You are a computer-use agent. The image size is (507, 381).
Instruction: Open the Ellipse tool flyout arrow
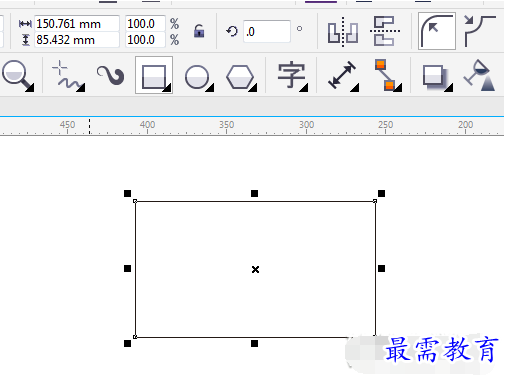coord(210,88)
